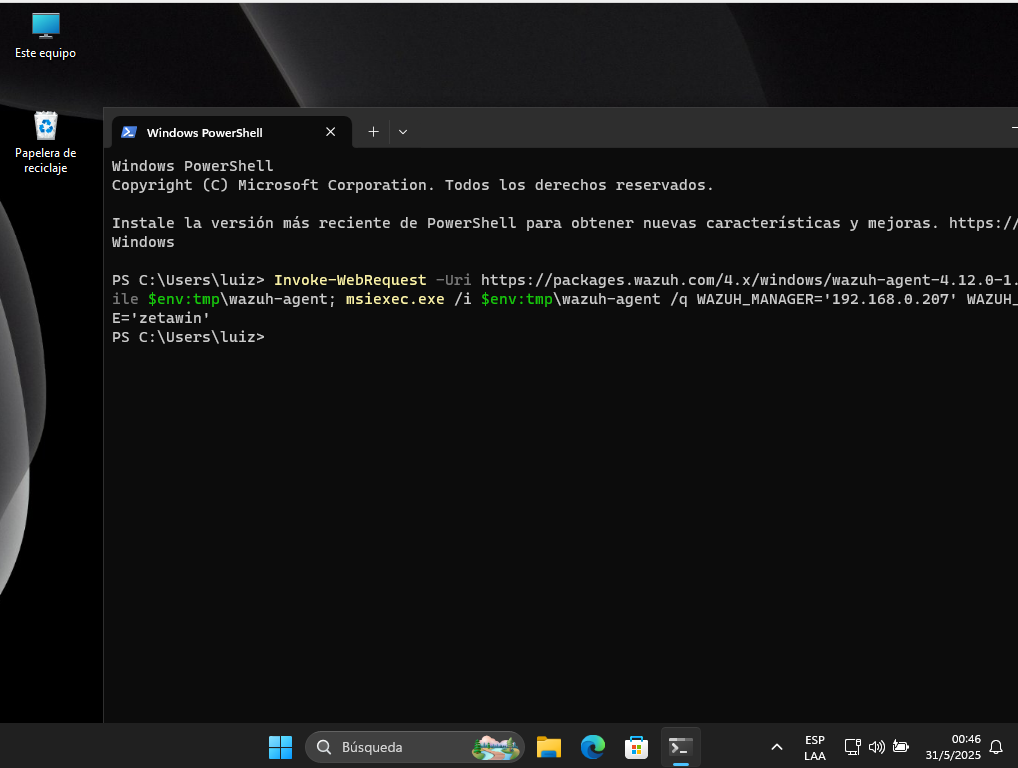
Task: Open the notifications bell
Action: click(995, 747)
